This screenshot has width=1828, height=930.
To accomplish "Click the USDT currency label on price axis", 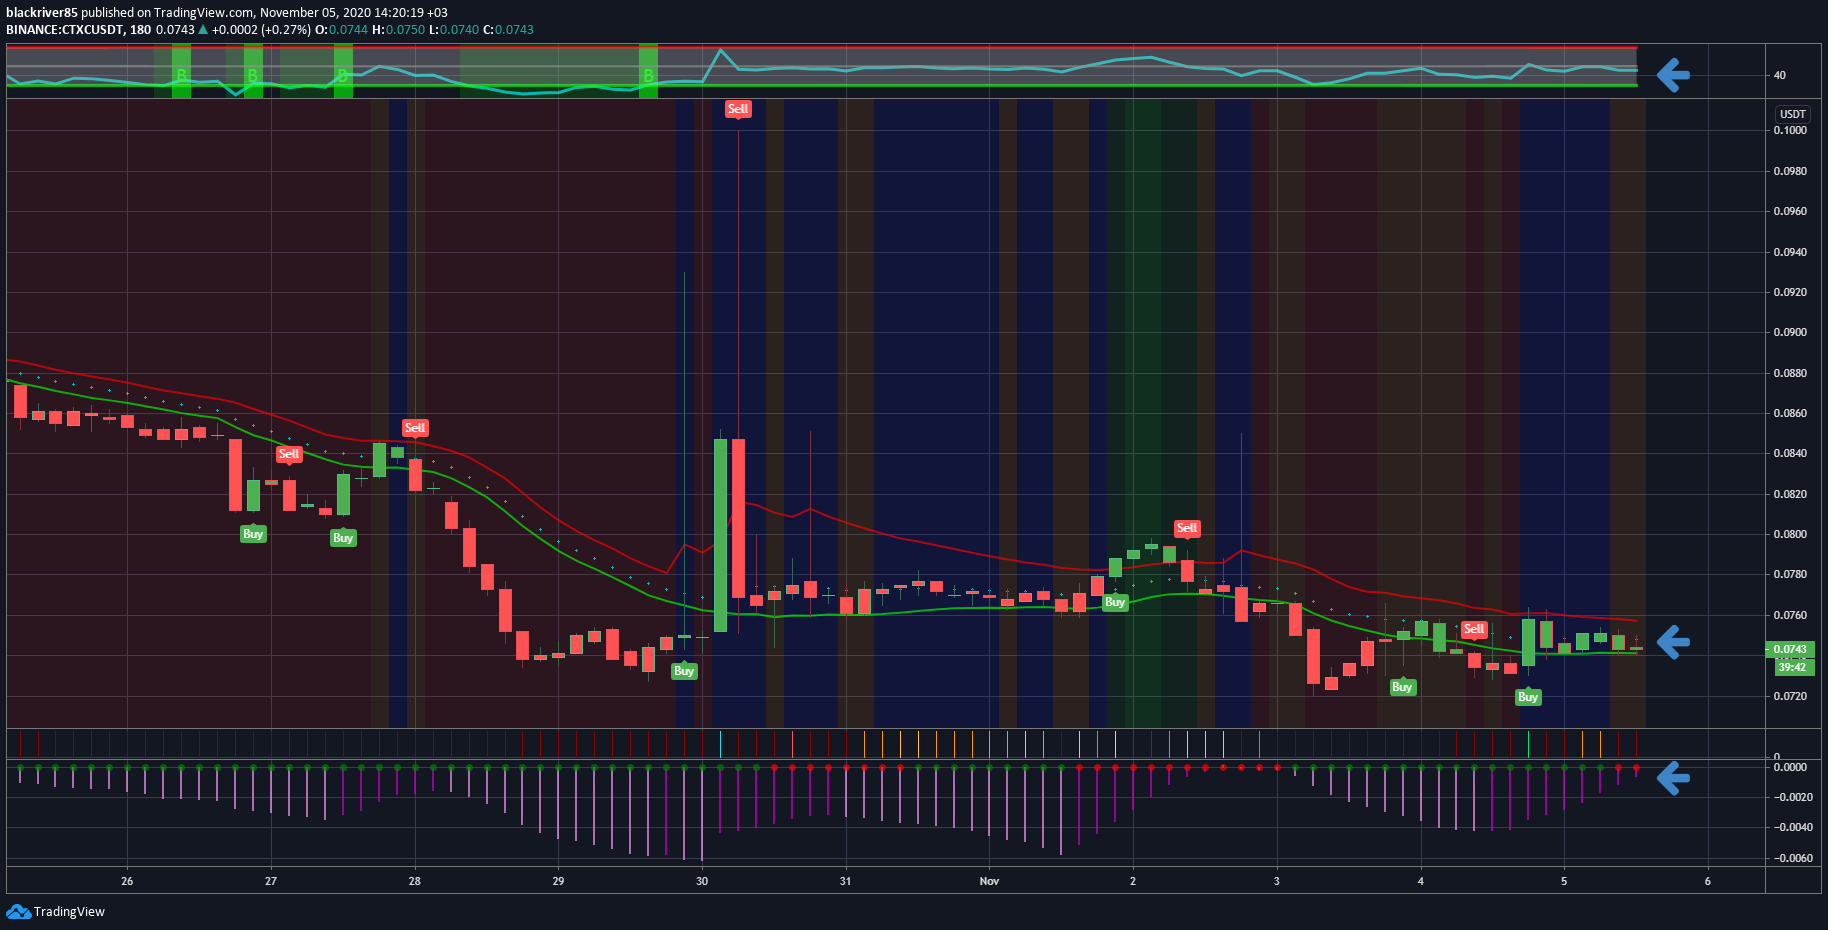I will 1793,114.
